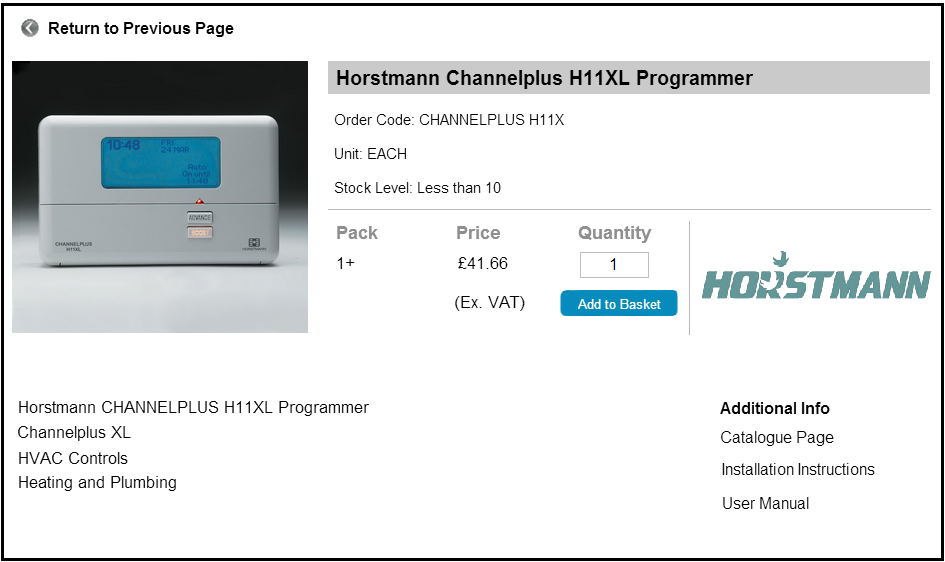This screenshot has height=562, width=945.
Task: Select the HVAC Controls category text
Action: 73,458
